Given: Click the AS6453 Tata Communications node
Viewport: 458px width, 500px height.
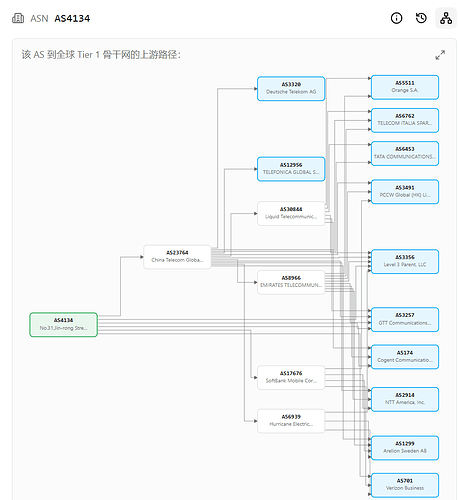Looking at the screenshot, I should (405, 153).
